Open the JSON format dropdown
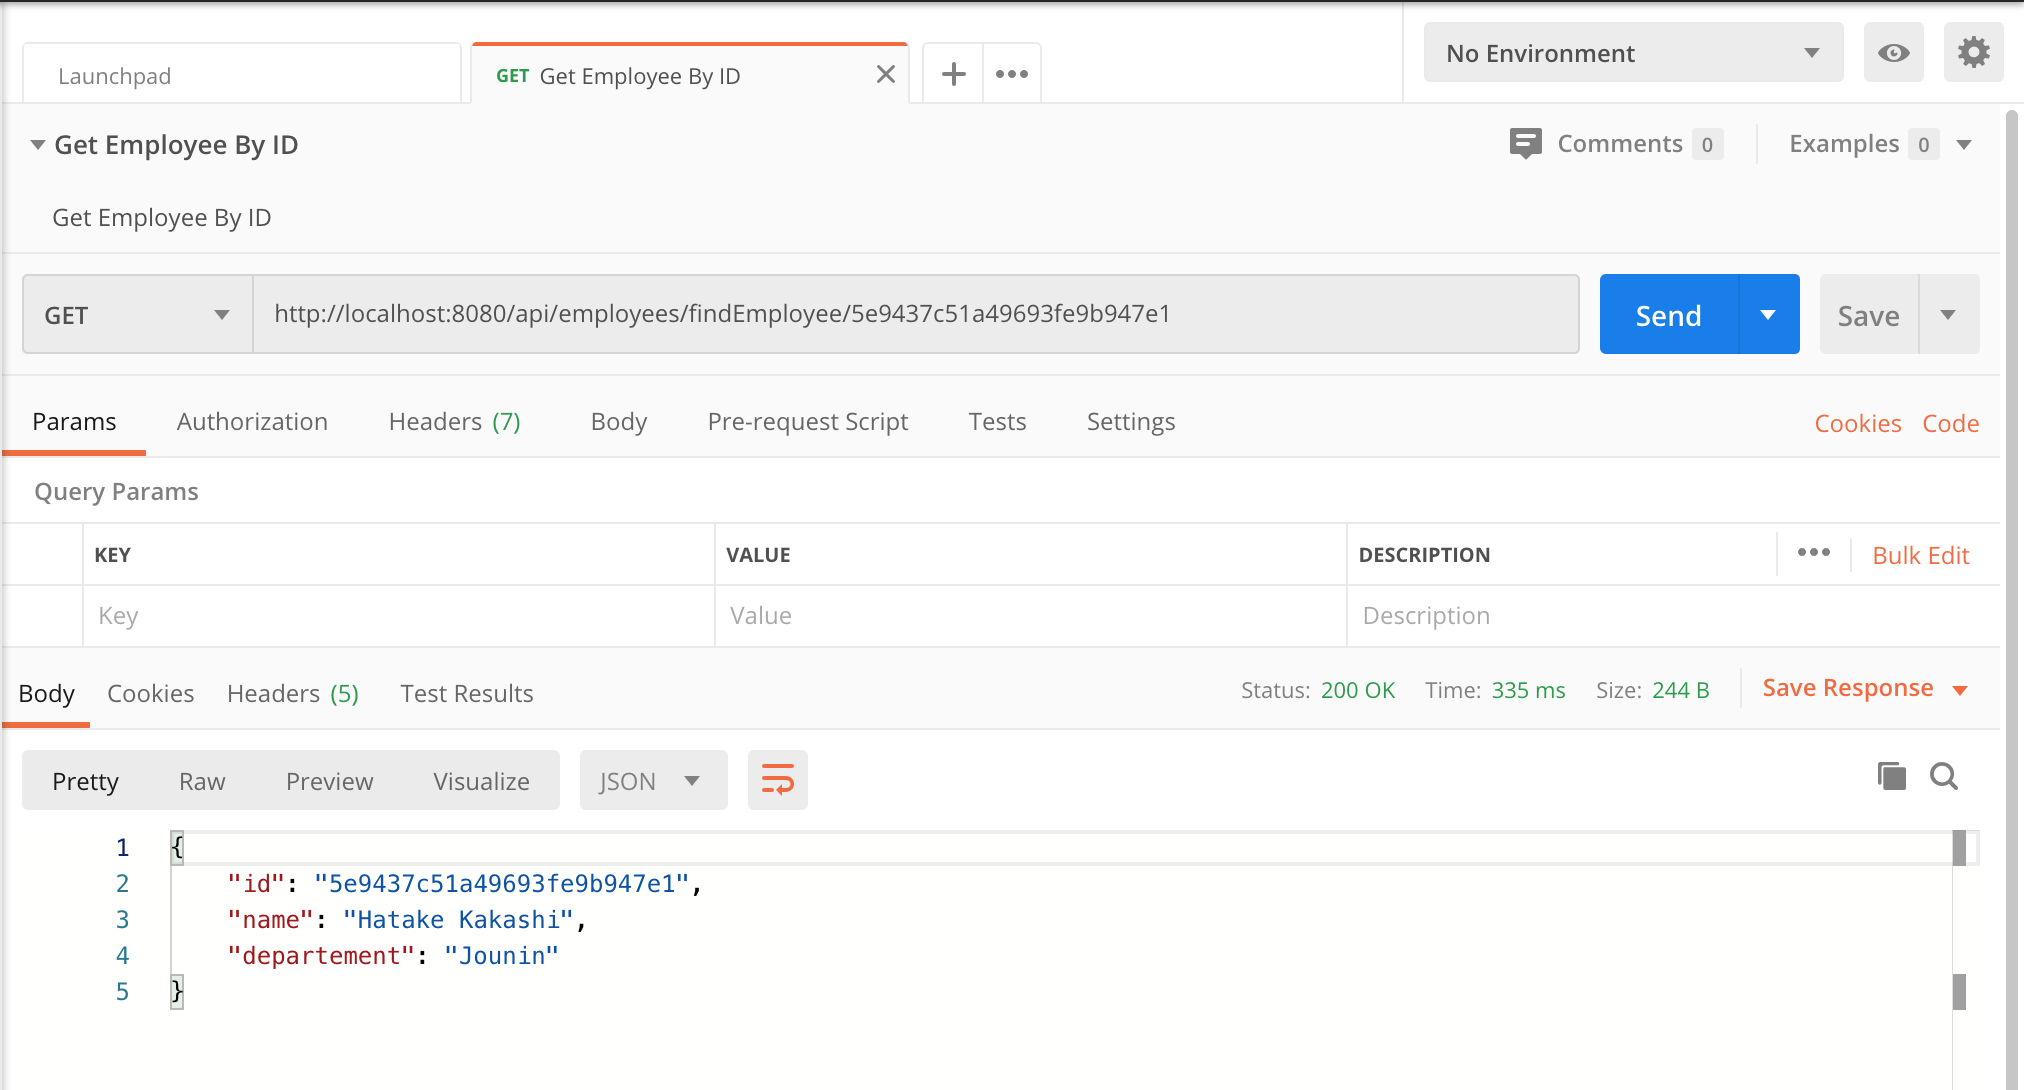Viewport: 2024px width, 1090px height. [652, 781]
